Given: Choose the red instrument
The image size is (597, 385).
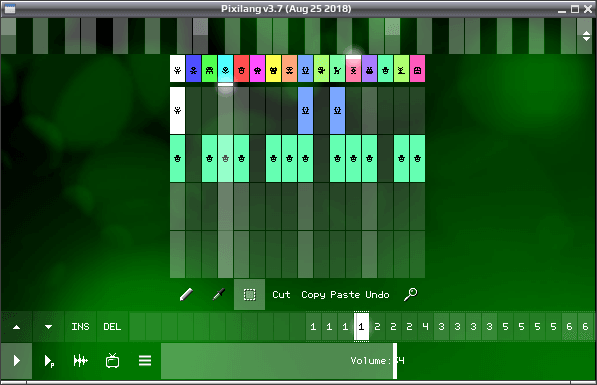Looking at the screenshot, I should [241, 69].
